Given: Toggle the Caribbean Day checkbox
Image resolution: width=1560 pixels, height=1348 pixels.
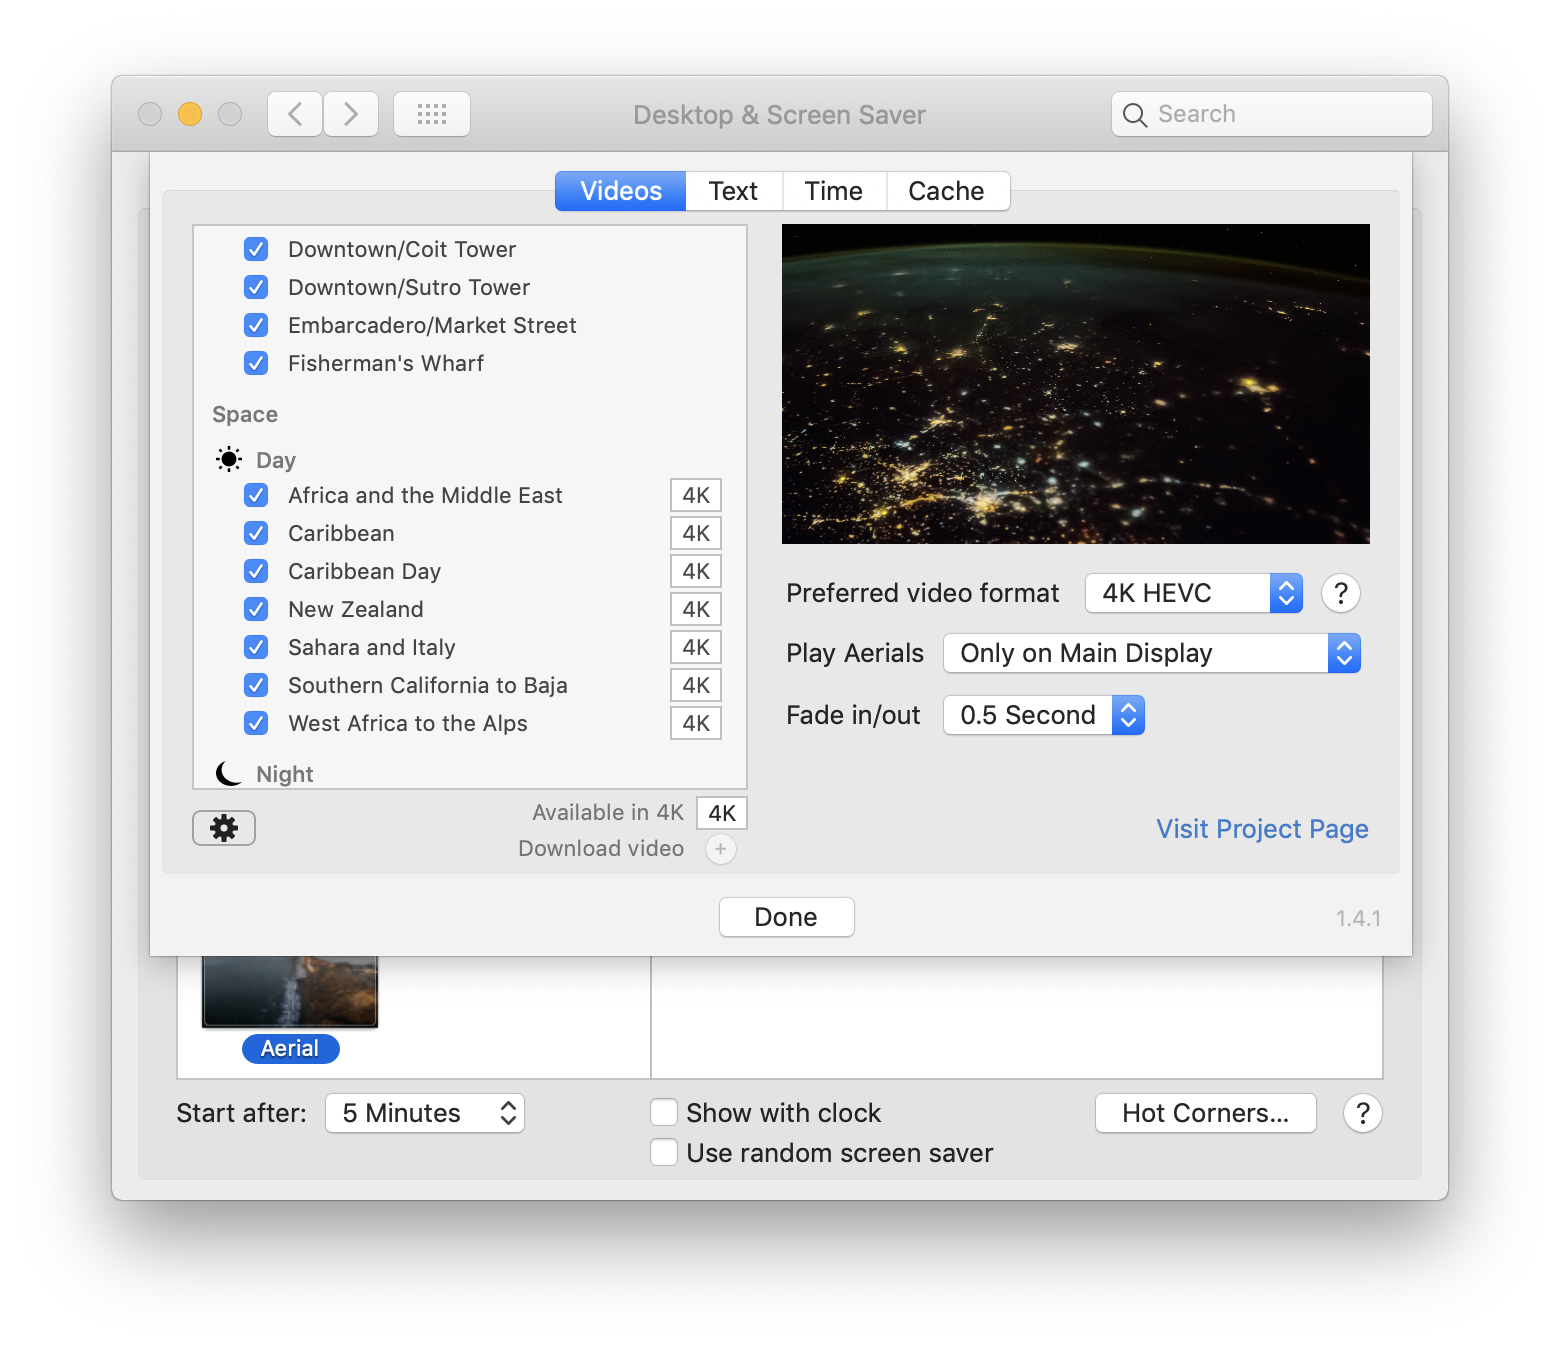Looking at the screenshot, I should [x=256, y=571].
